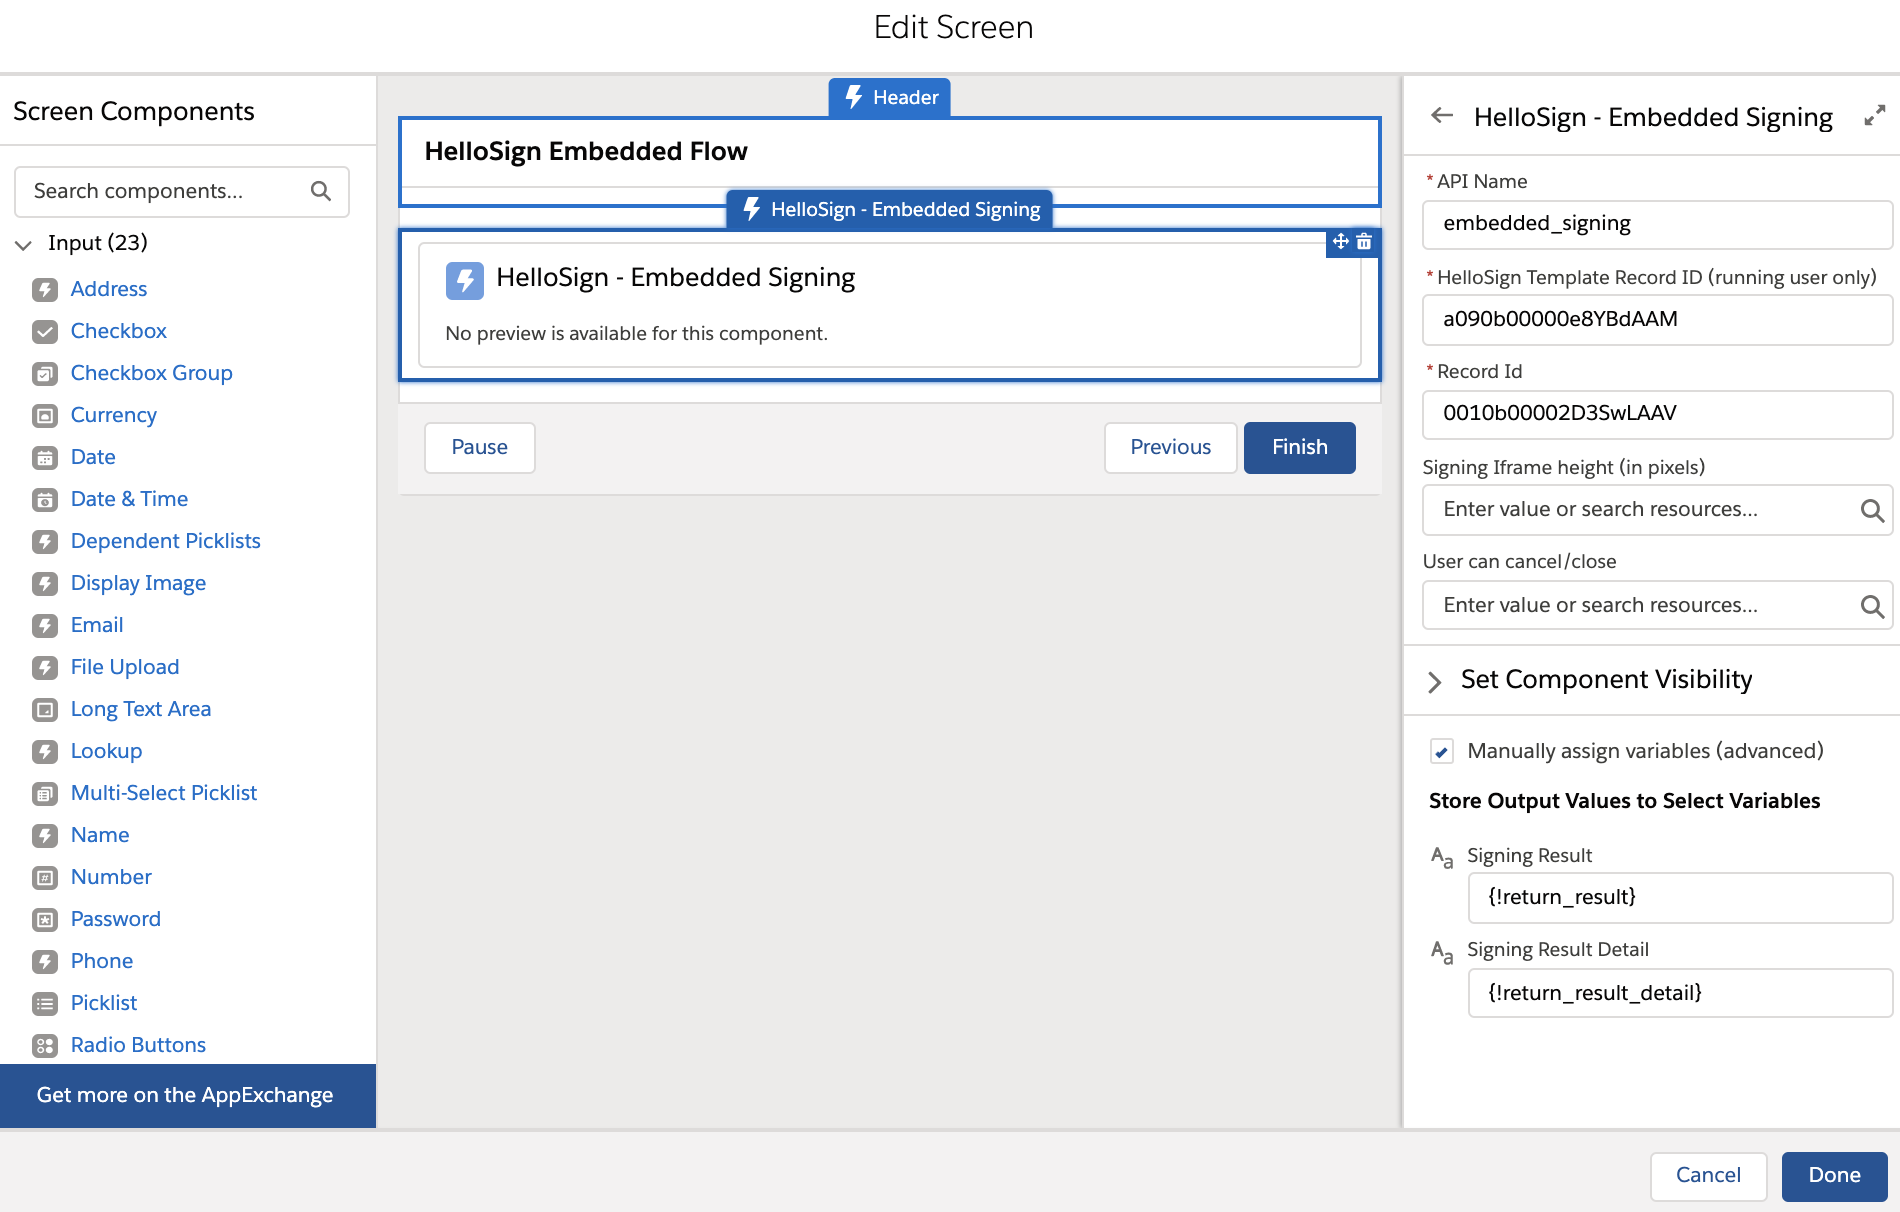Click the Display Image component icon
Viewport: 1900px width, 1212px height.
click(x=45, y=584)
